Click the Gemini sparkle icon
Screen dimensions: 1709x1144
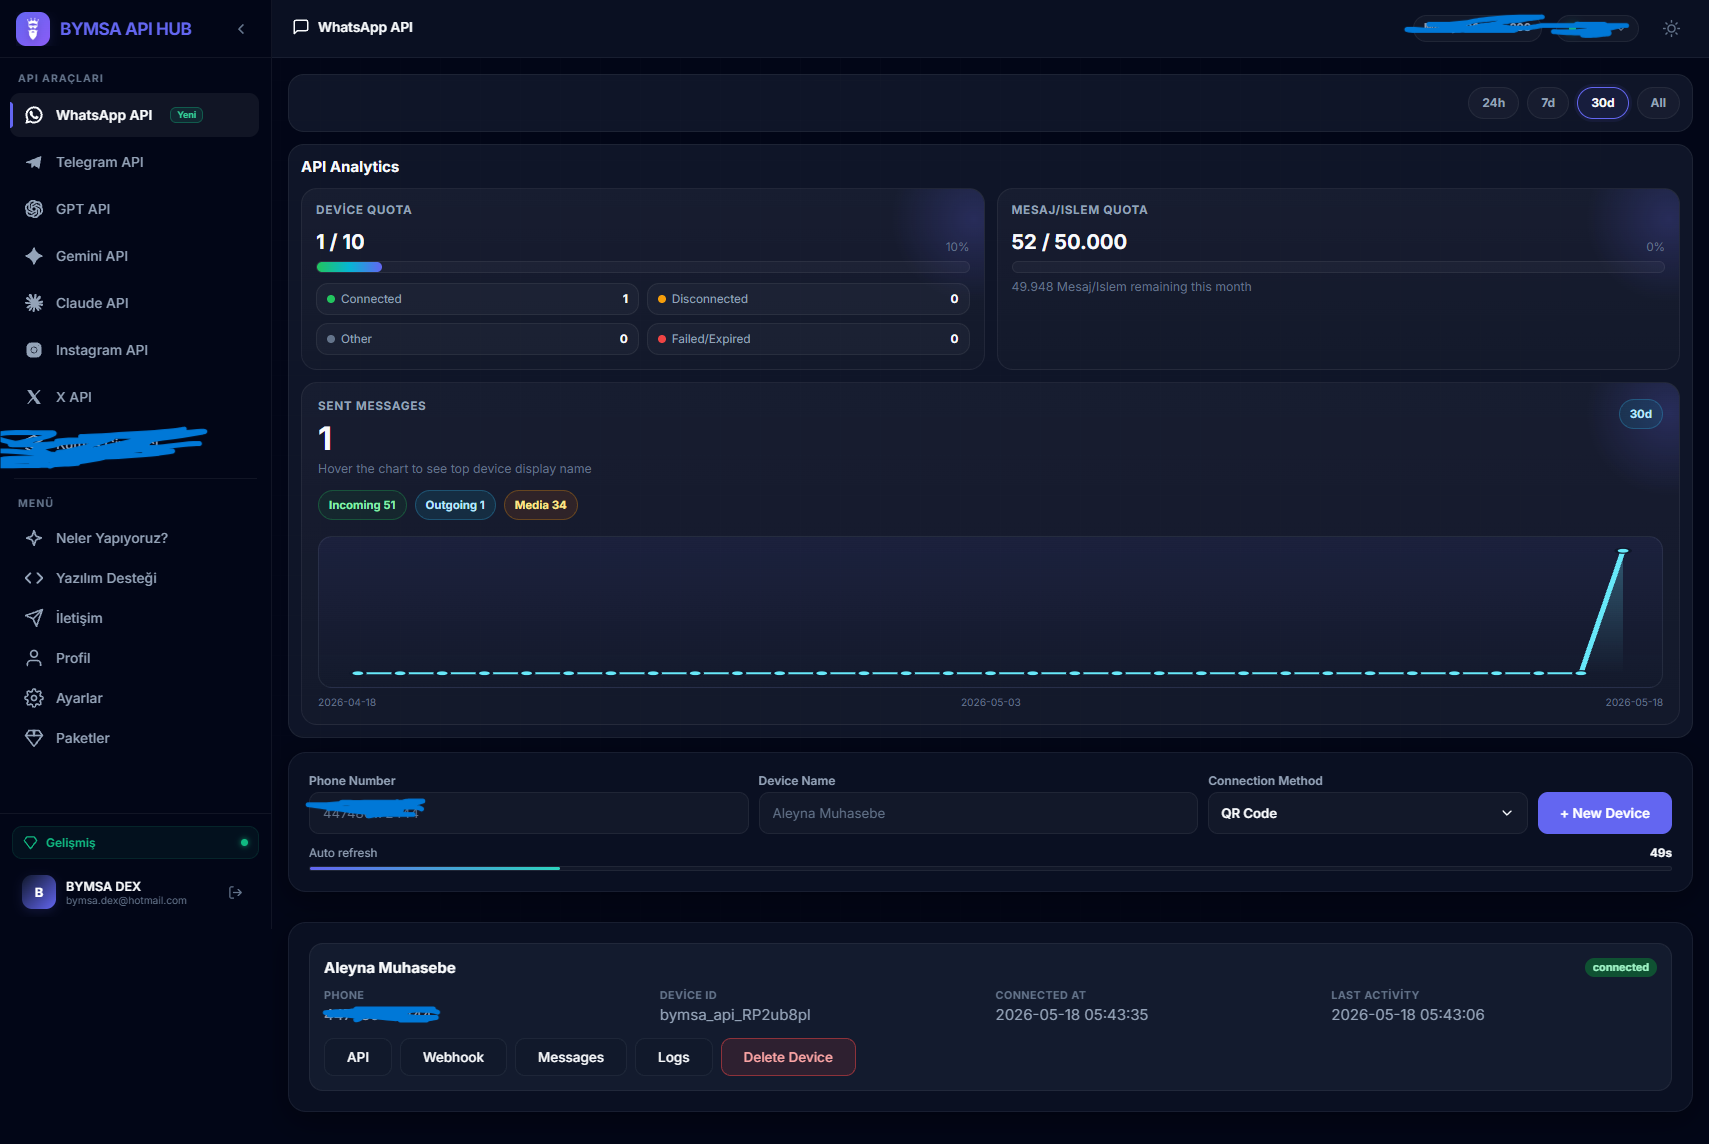click(x=34, y=256)
